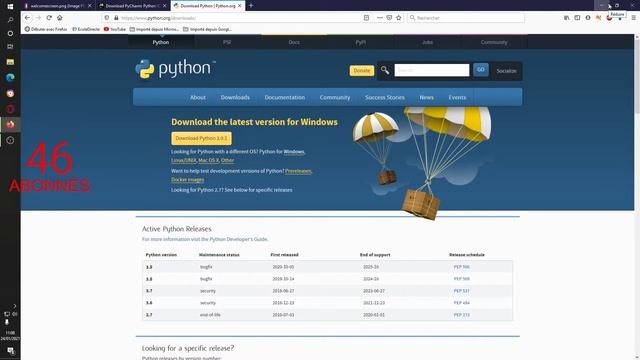
Task: Click the Python logo
Action: pyautogui.click(x=175, y=69)
